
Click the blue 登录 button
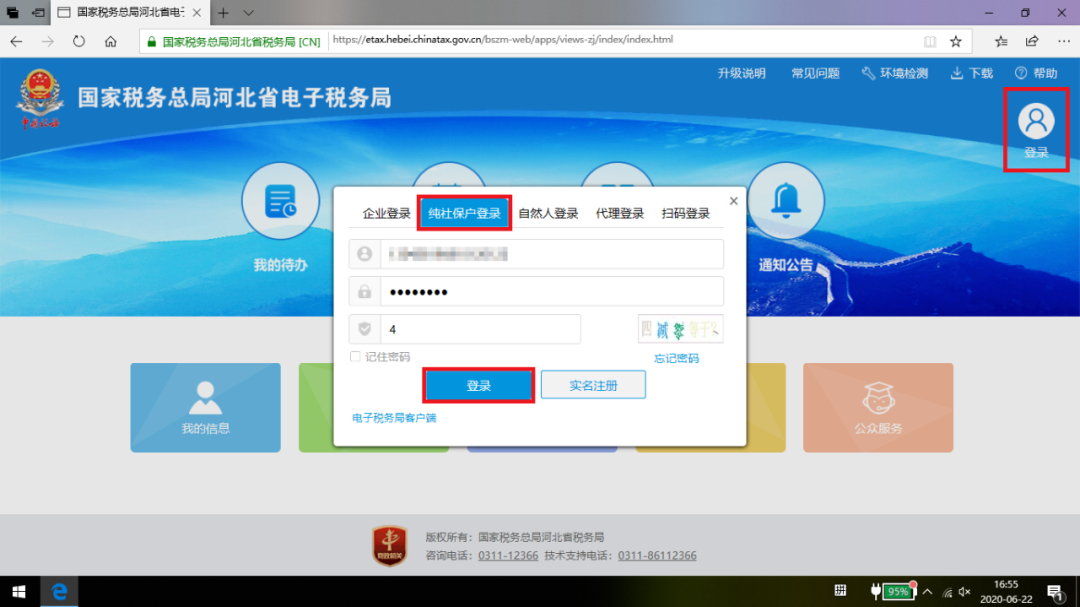pos(479,385)
